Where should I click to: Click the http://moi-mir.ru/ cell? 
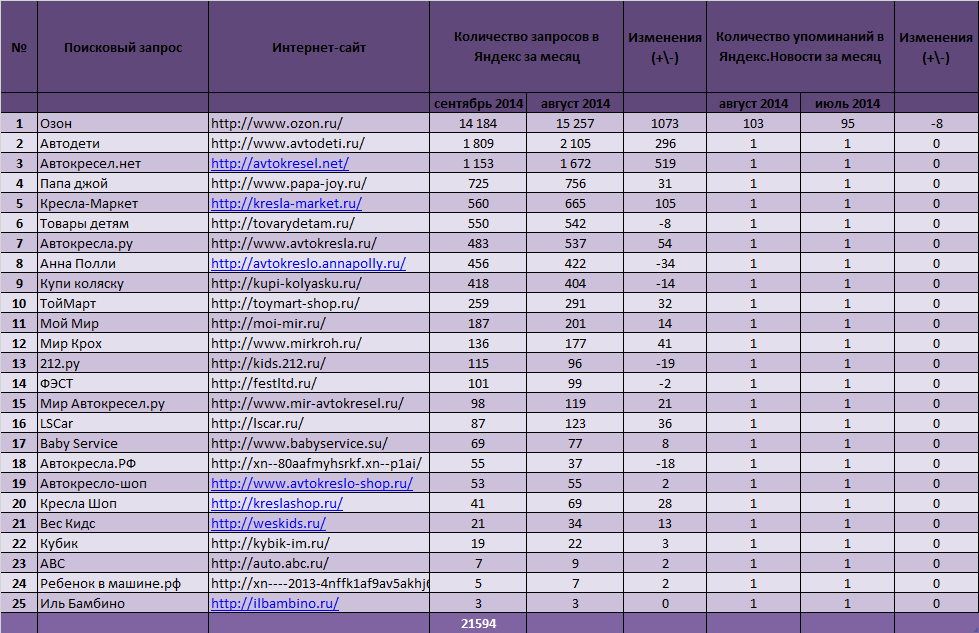coord(319,323)
